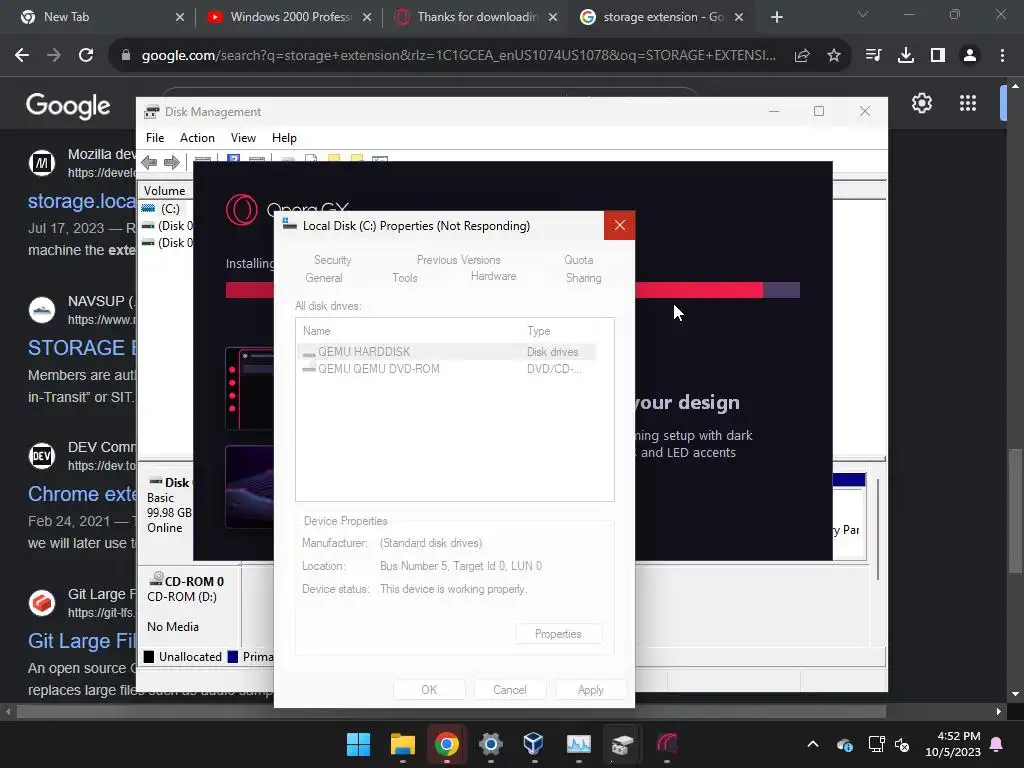The height and width of the screenshot is (768, 1024).
Task: Open VirtualBox from the taskbar
Action: click(x=534, y=744)
